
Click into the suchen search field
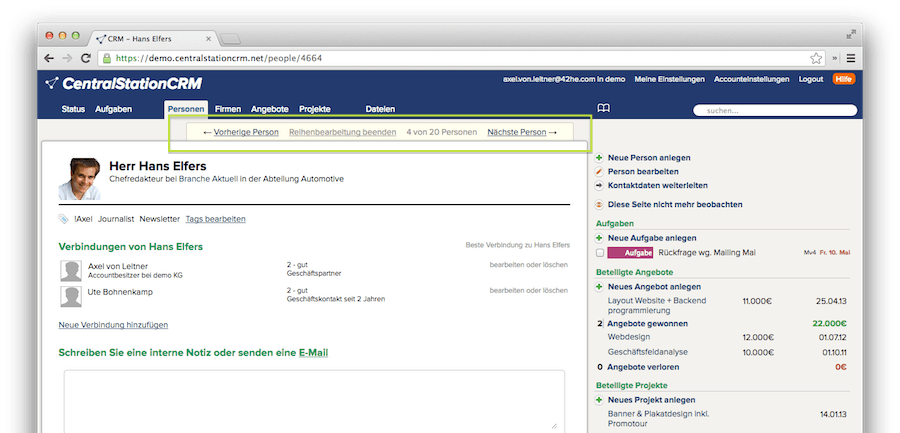point(770,110)
